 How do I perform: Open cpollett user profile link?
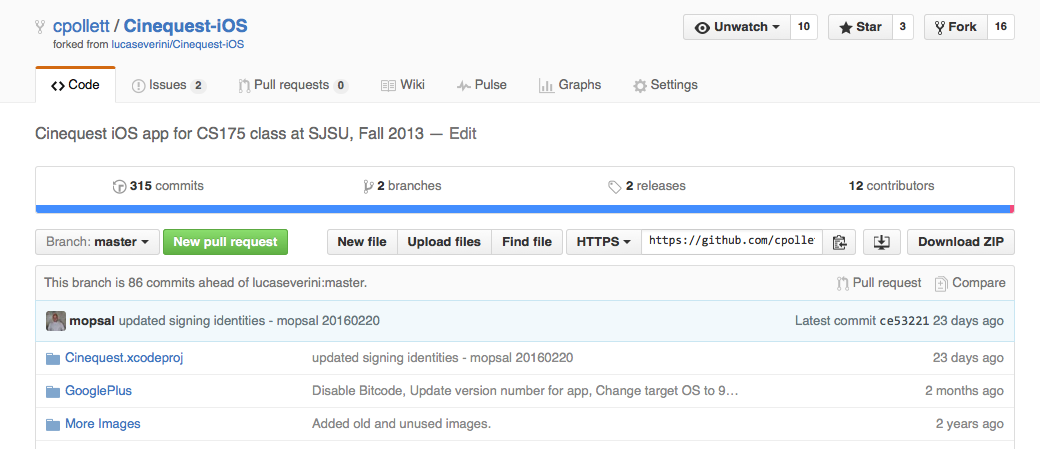point(81,27)
